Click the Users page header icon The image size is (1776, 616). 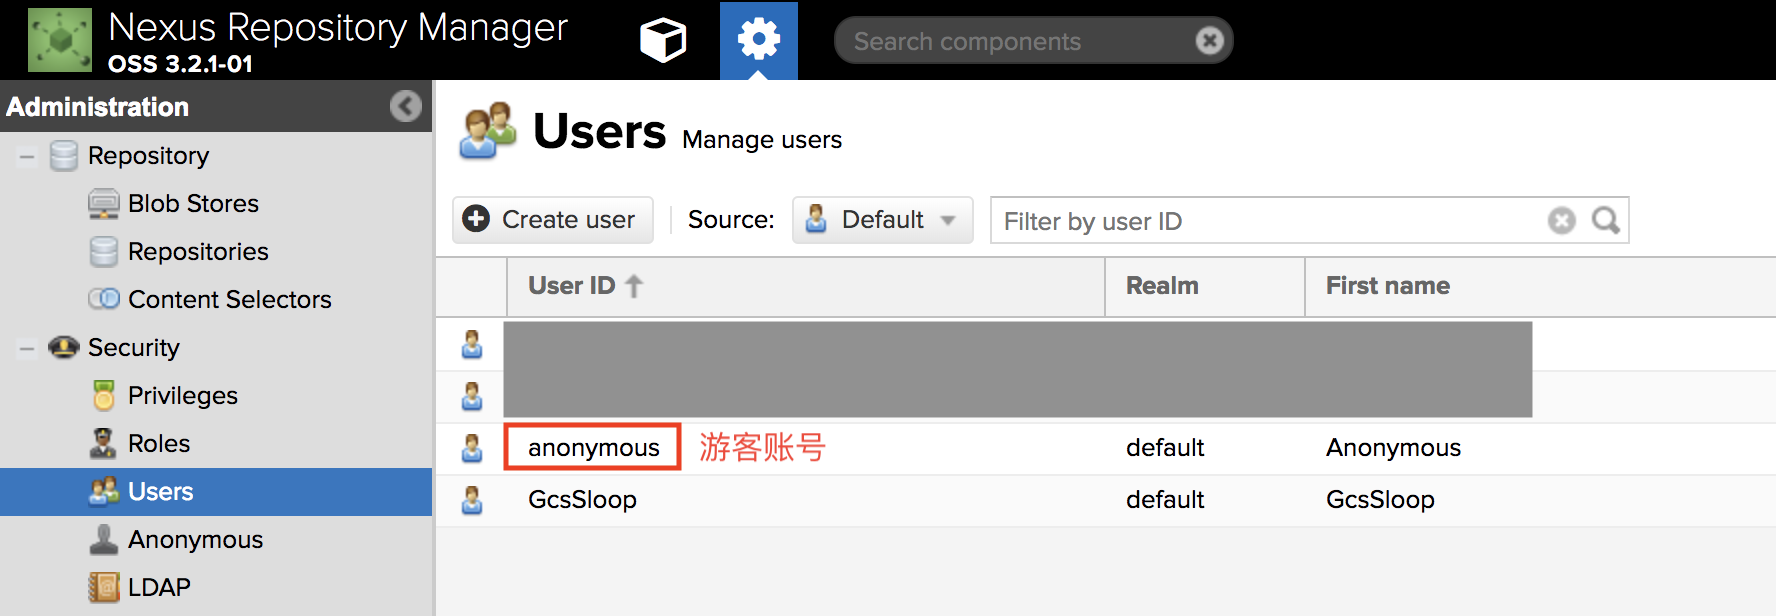click(x=488, y=130)
